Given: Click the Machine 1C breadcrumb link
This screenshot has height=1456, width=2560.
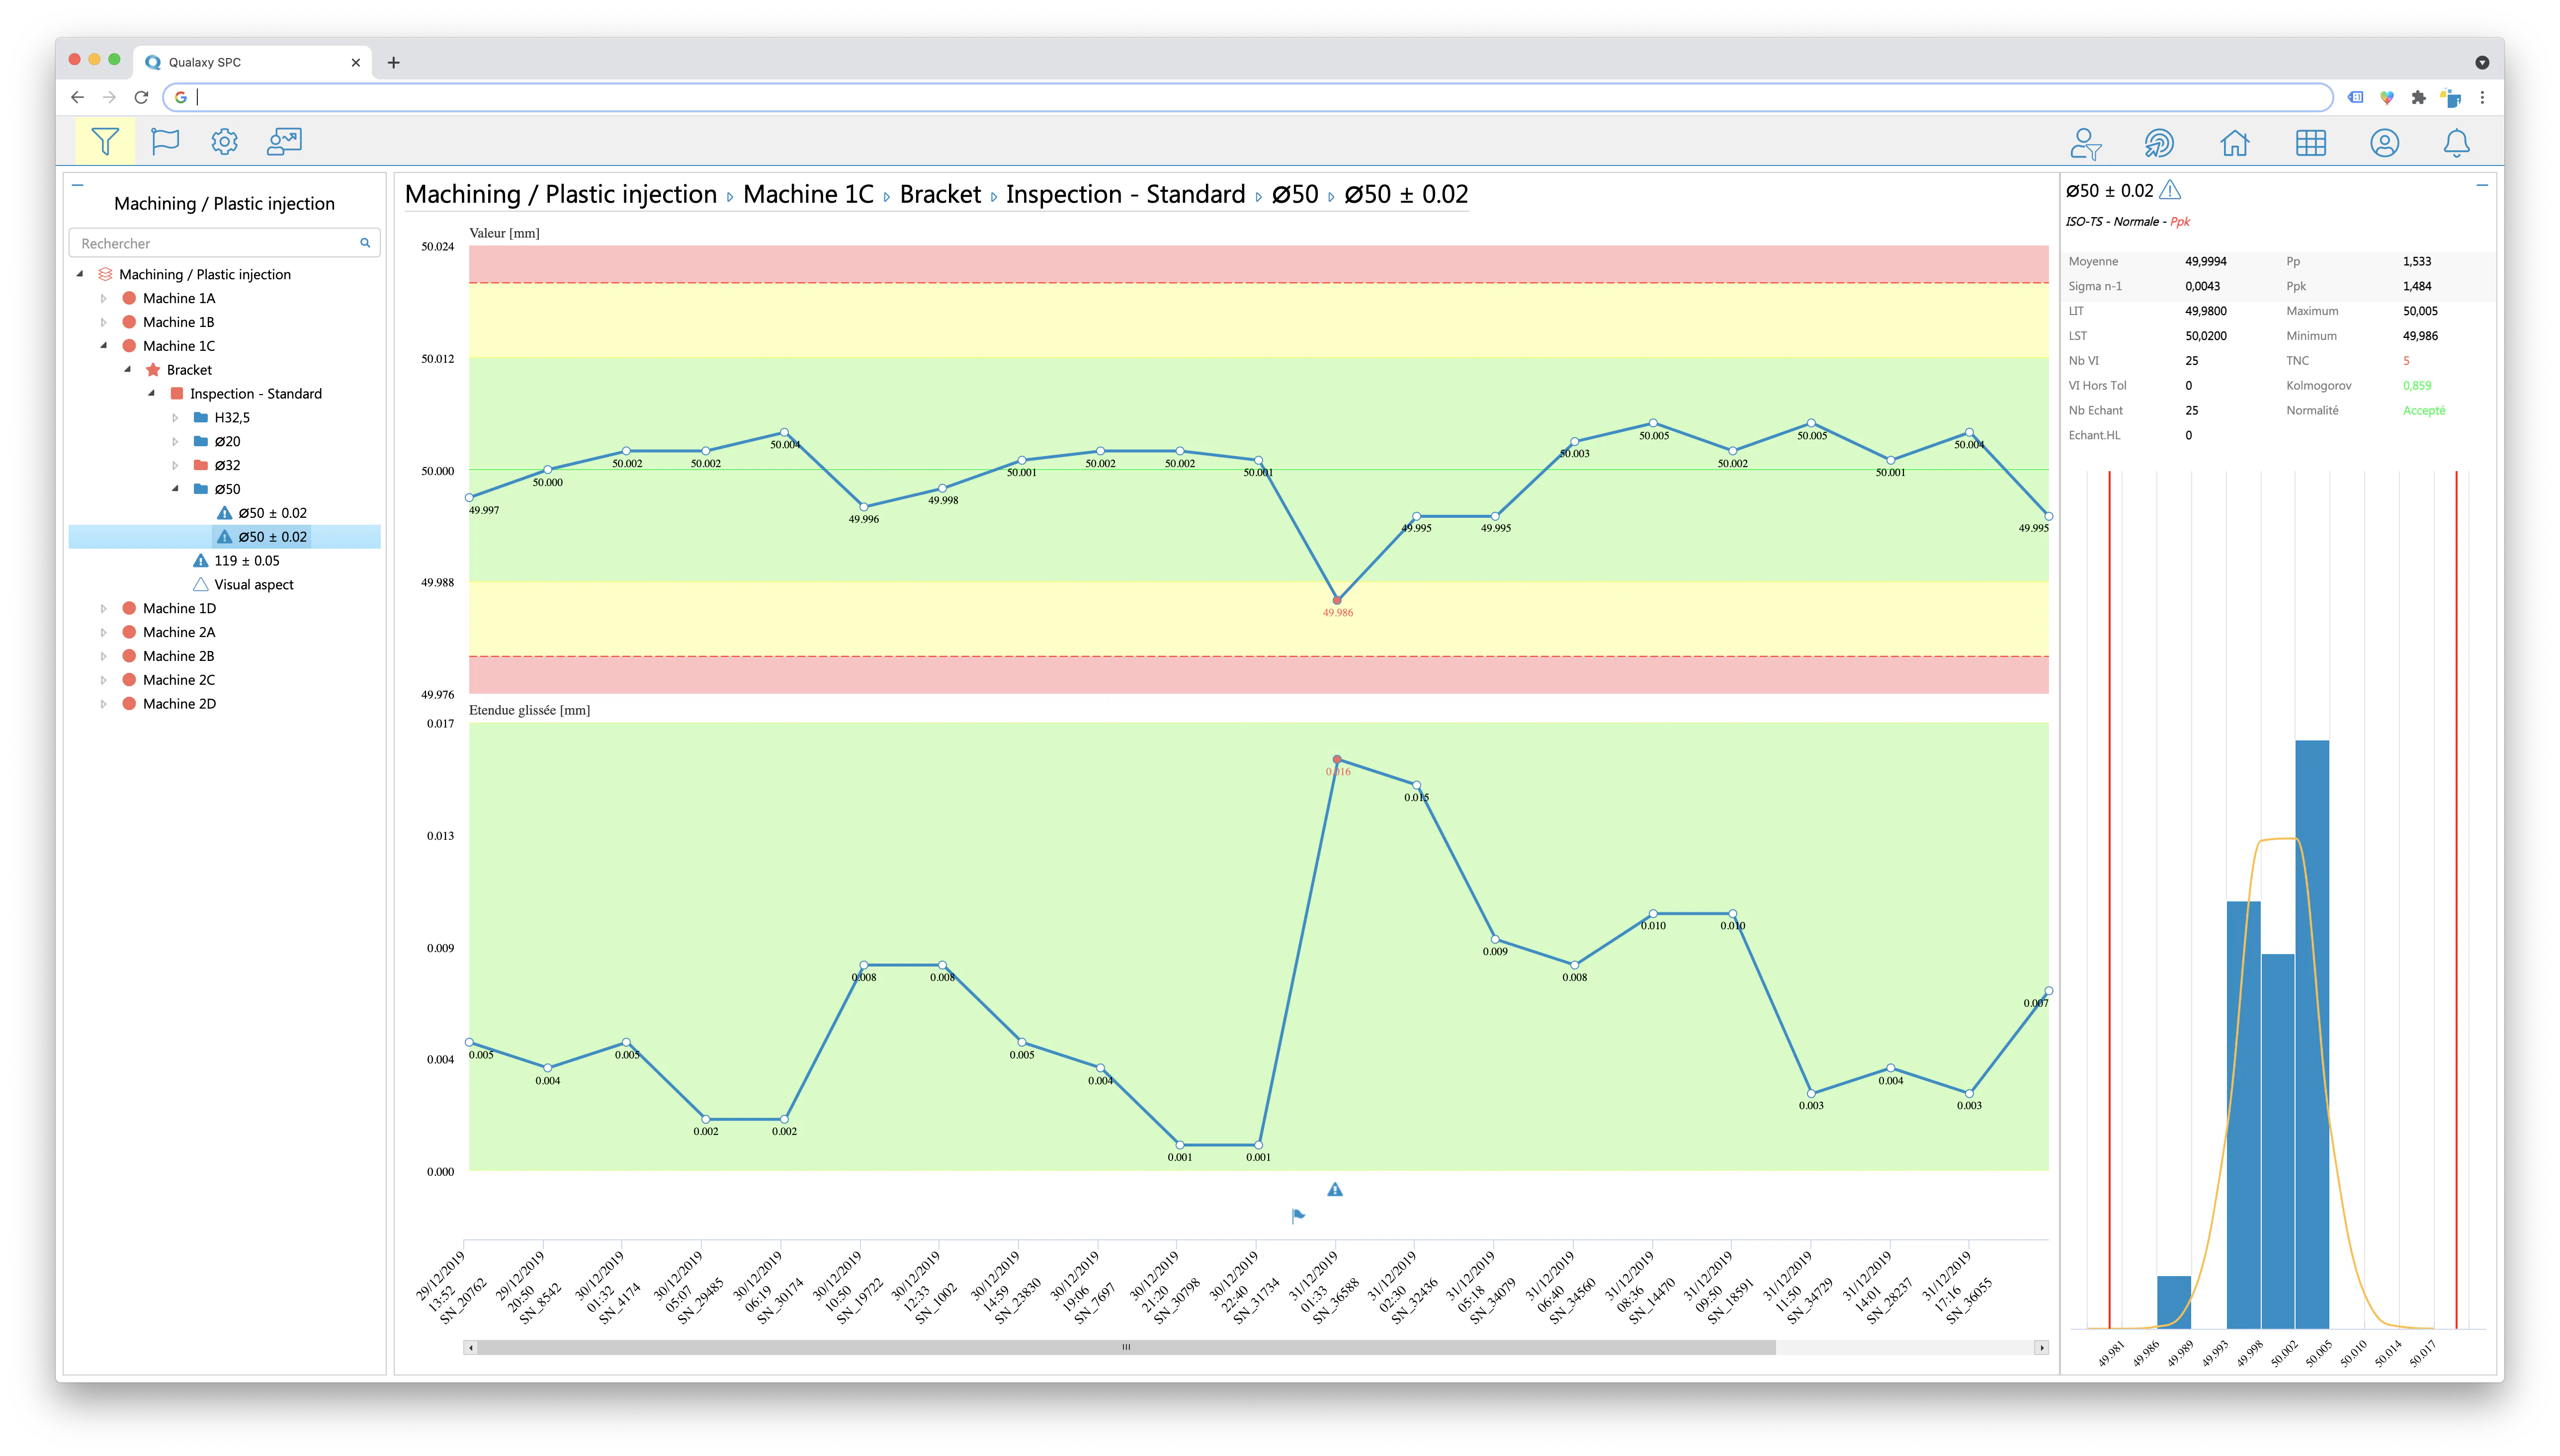Looking at the screenshot, I should pos(808,194).
